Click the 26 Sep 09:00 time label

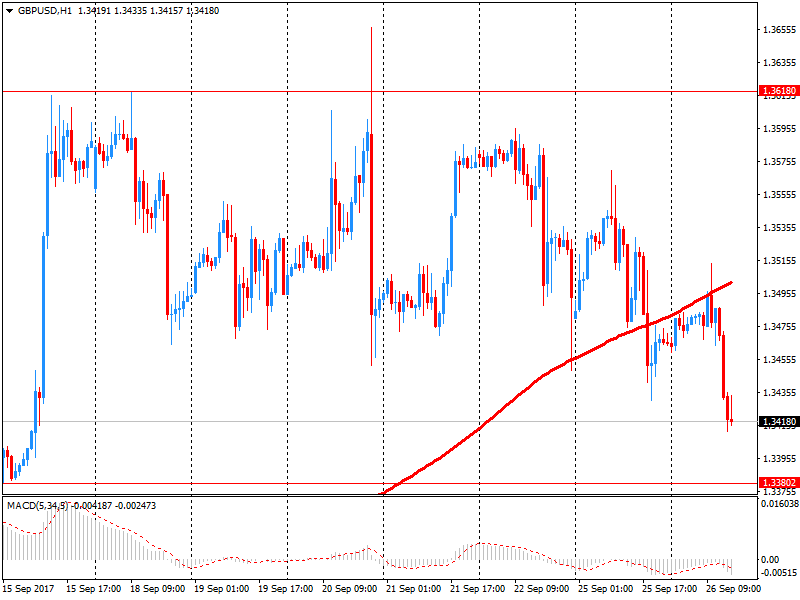point(734,589)
